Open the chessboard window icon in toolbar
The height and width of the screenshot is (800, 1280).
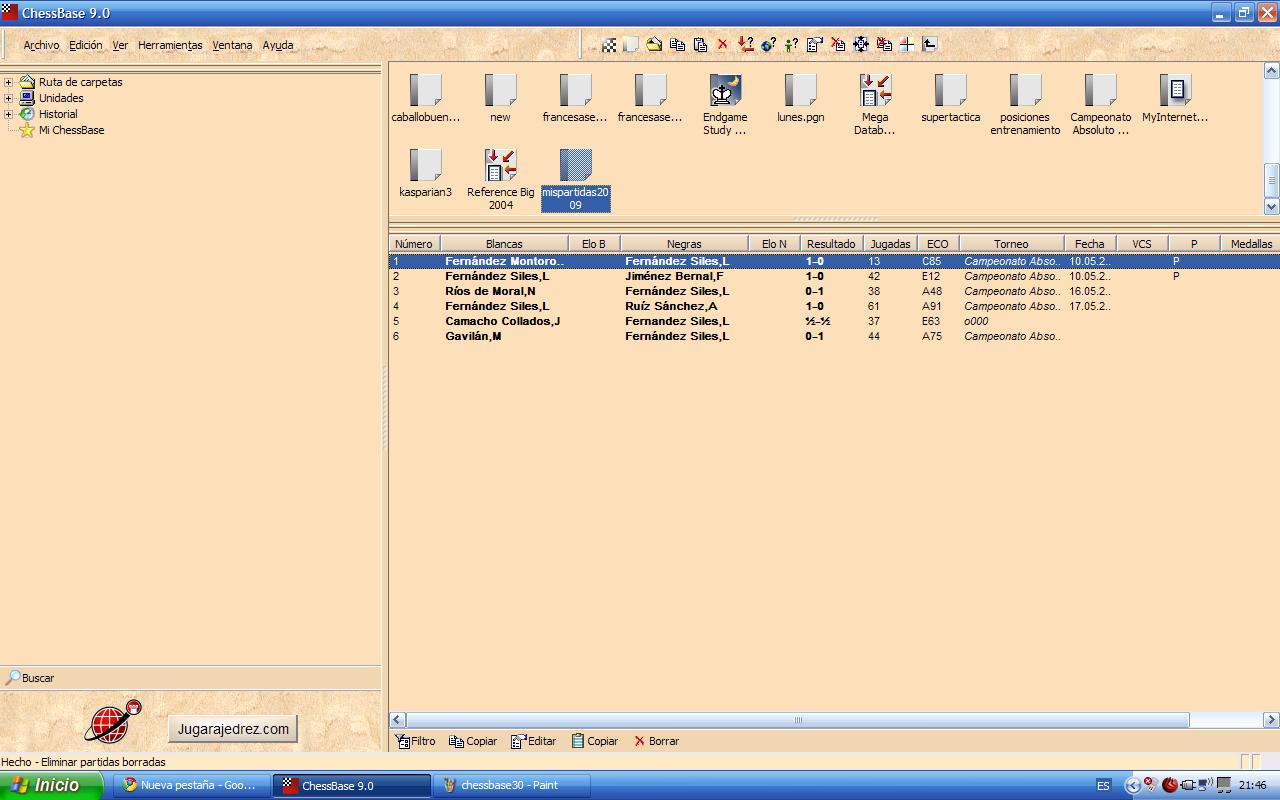pyautogui.click(x=609, y=44)
